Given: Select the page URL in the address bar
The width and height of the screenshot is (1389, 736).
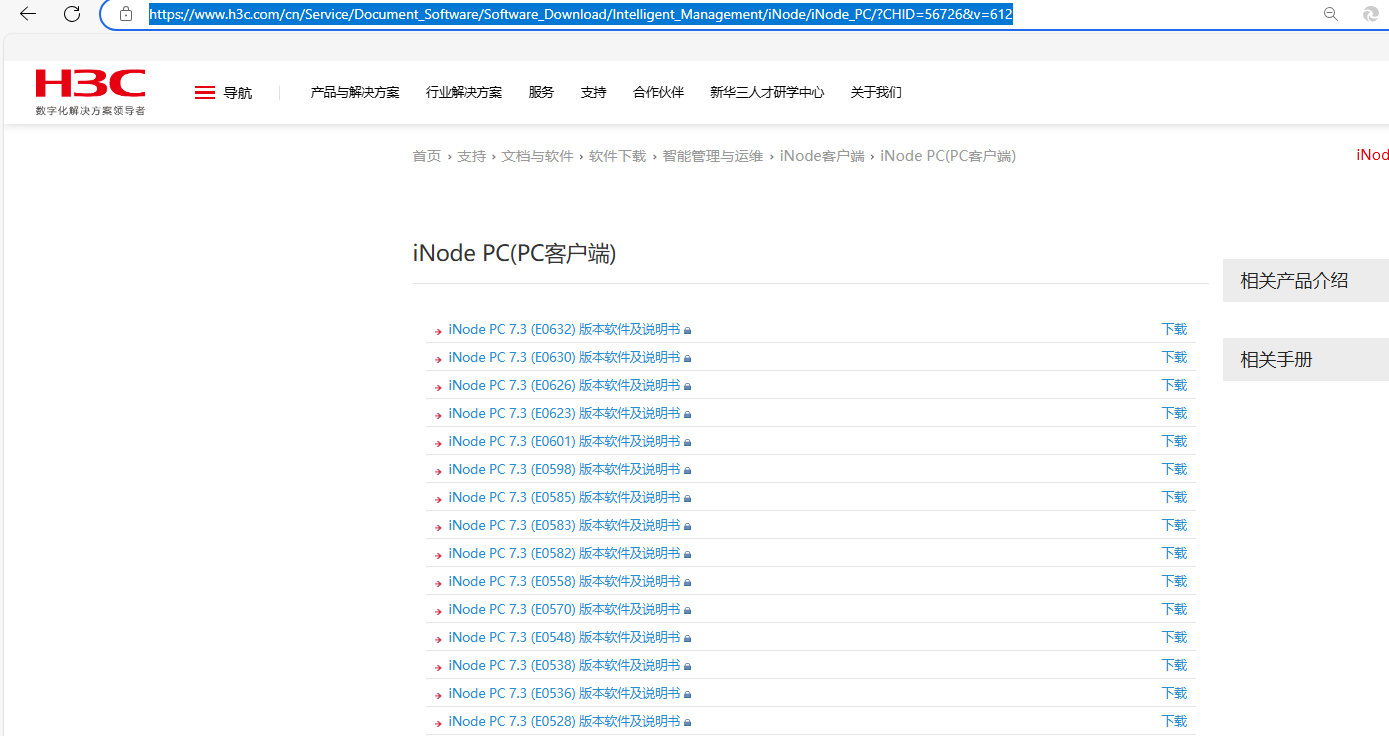Looking at the screenshot, I should 581,14.
